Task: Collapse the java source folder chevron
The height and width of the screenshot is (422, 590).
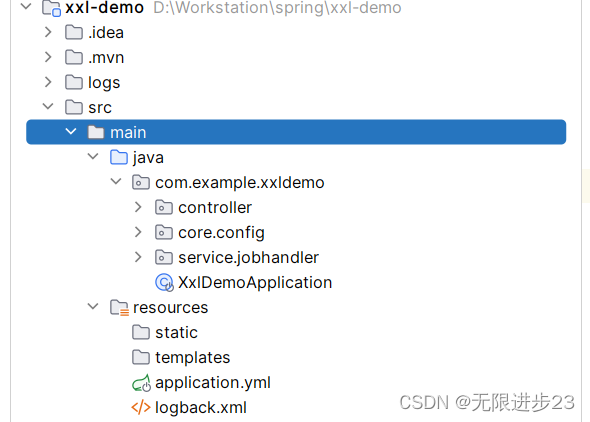Action: (x=93, y=156)
